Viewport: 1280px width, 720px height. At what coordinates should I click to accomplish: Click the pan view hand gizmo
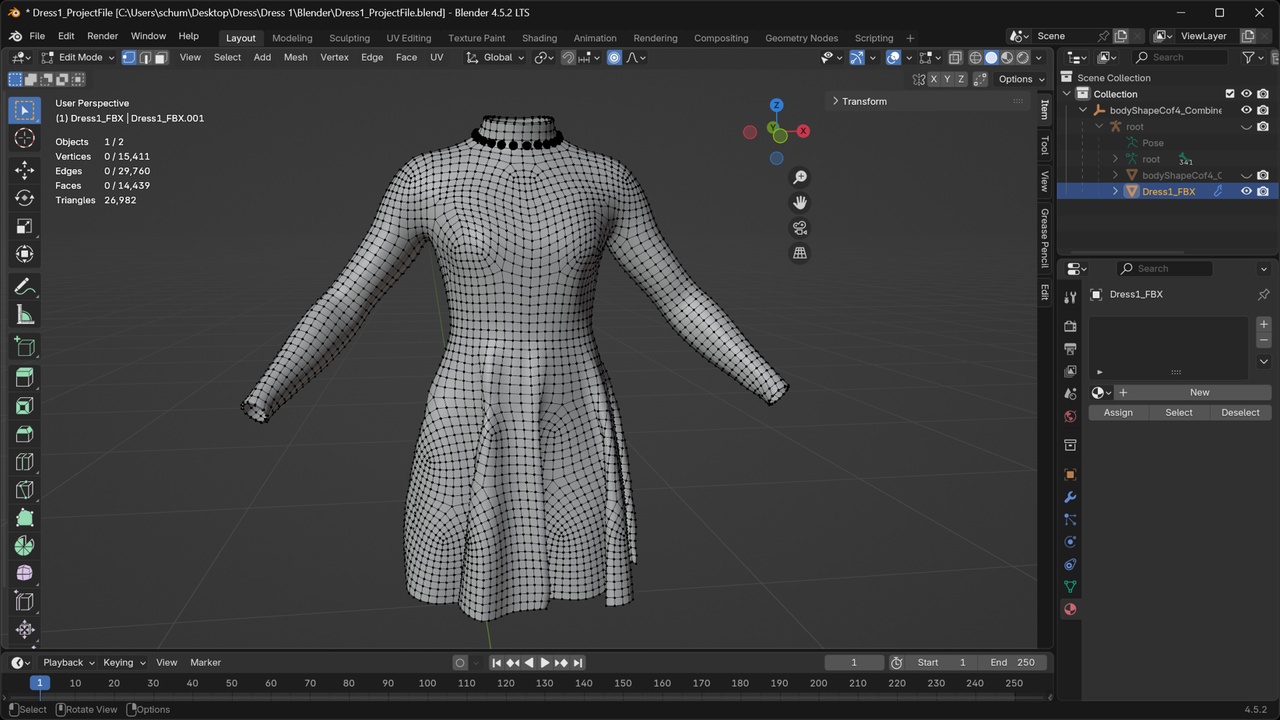point(800,202)
